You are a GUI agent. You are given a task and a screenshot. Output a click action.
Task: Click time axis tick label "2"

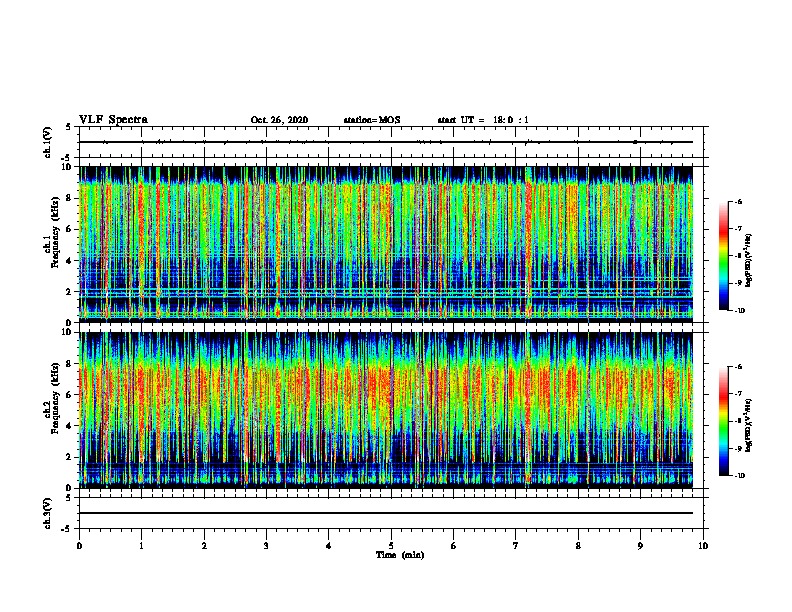pos(204,545)
